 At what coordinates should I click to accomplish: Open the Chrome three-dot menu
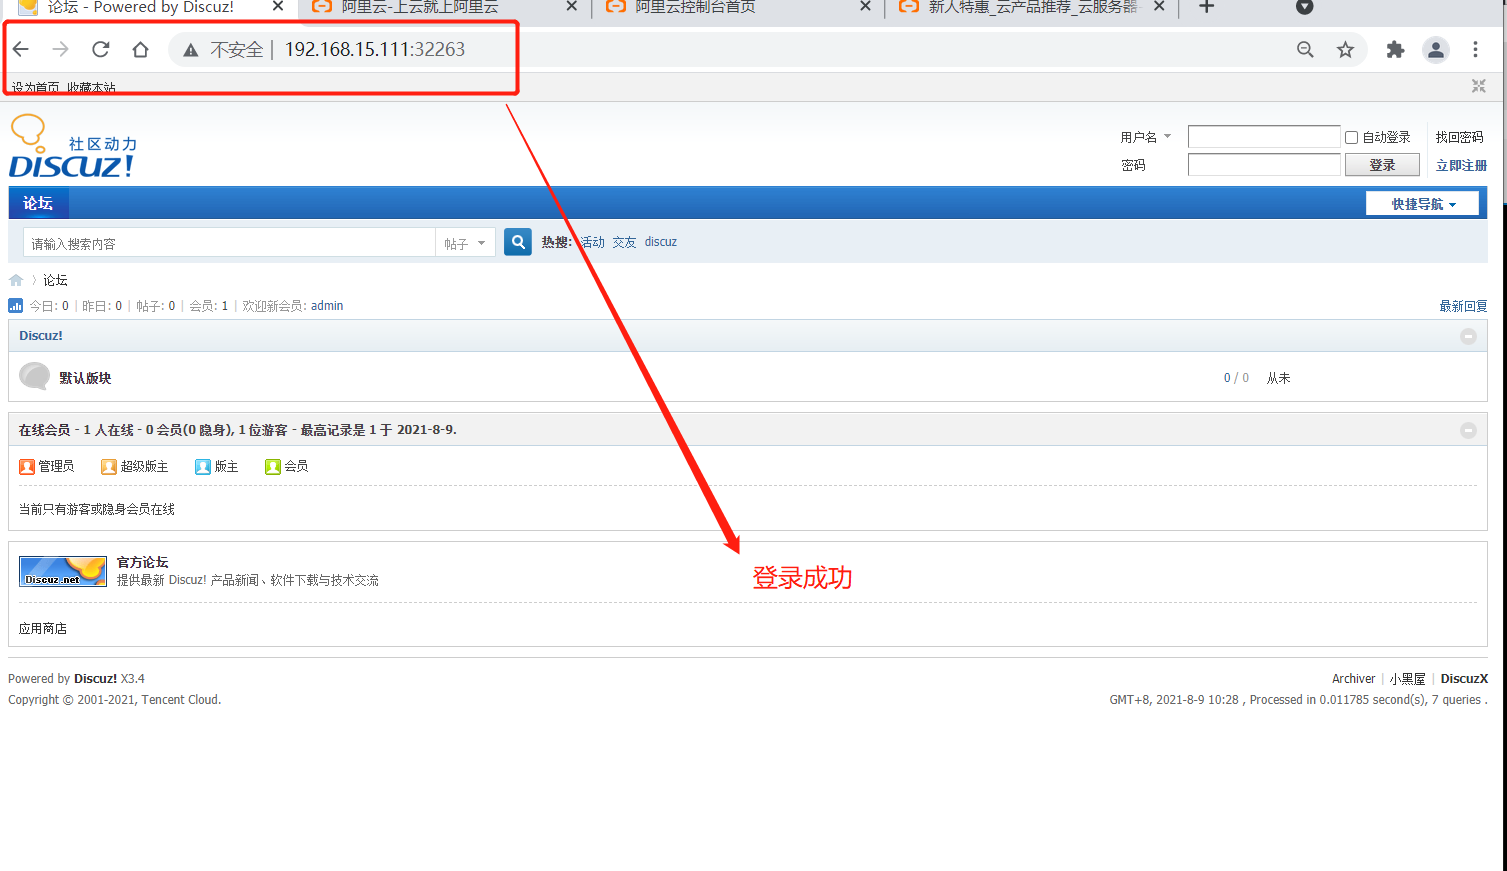[x=1475, y=49]
